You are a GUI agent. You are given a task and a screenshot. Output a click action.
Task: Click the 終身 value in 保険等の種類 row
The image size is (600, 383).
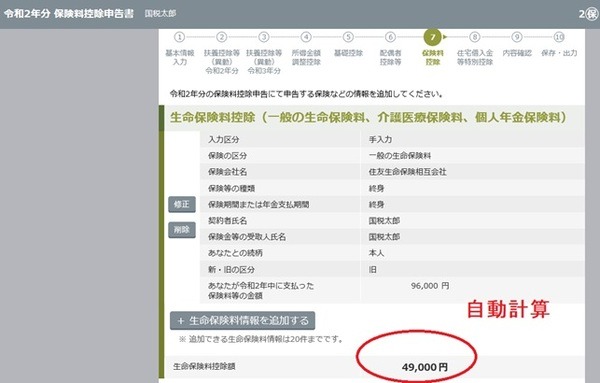[377, 188]
